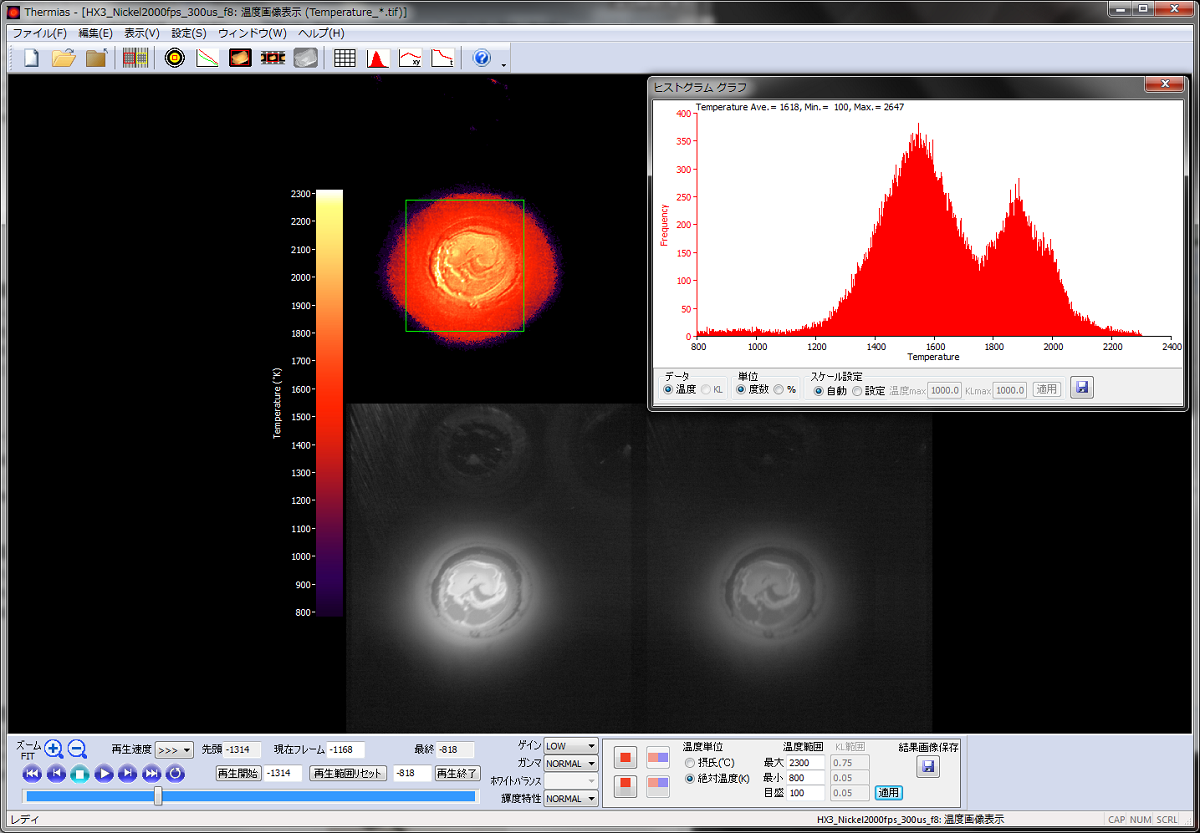Click the 適用 button beside temperature range
The height and width of the screenshot is (833, 1200).
point(888,793)
